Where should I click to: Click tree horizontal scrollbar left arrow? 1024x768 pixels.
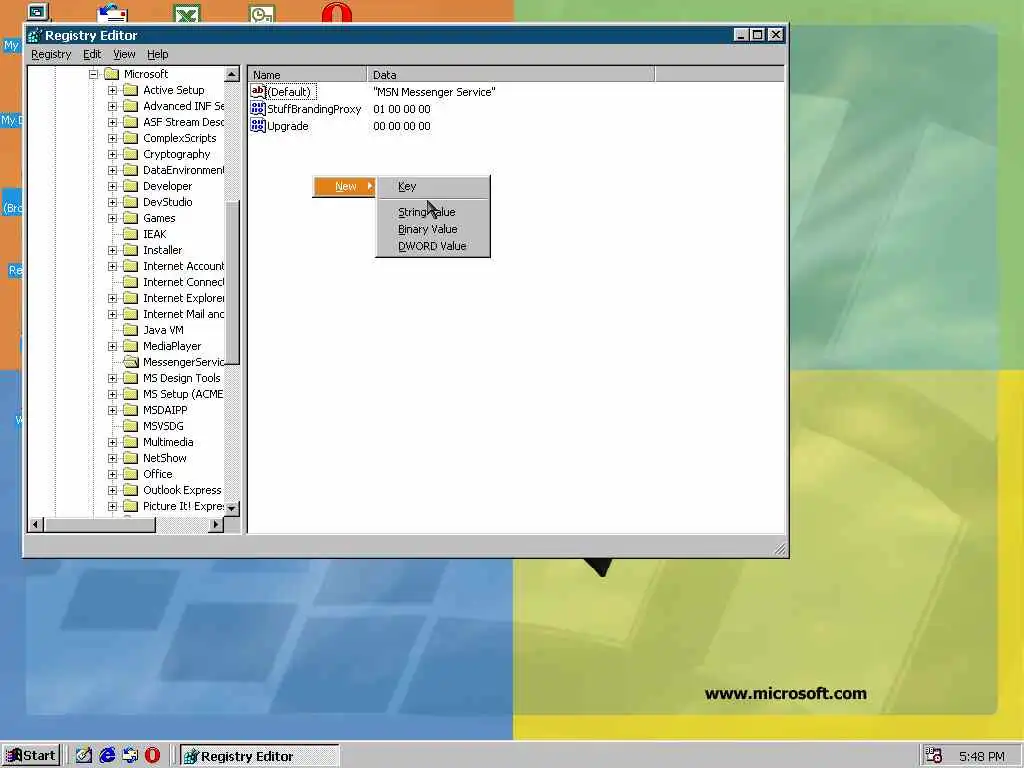36,524
